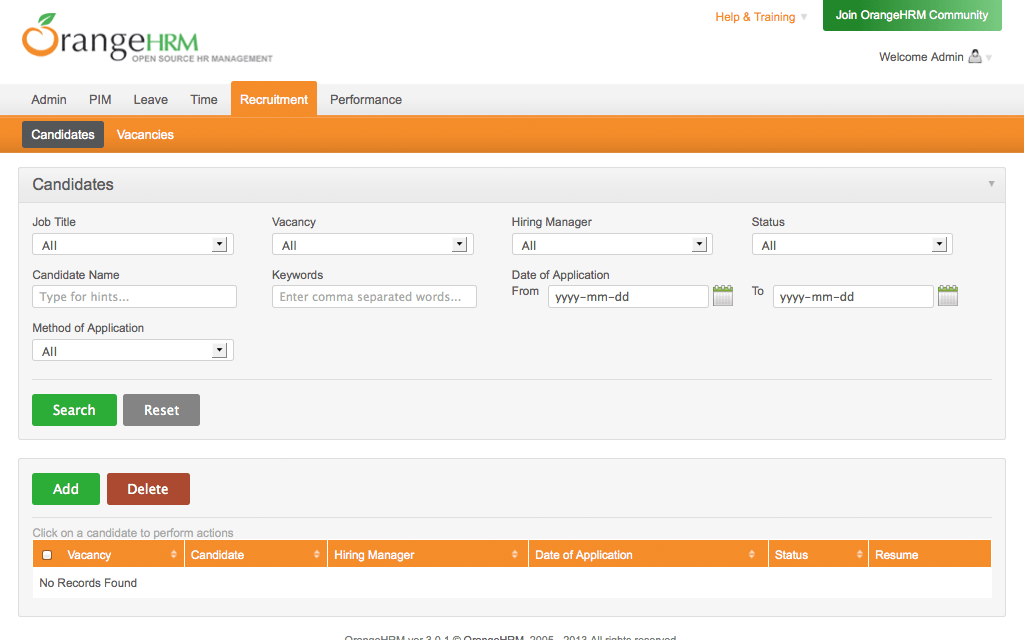Click the Reset button

tap(161, 410)
